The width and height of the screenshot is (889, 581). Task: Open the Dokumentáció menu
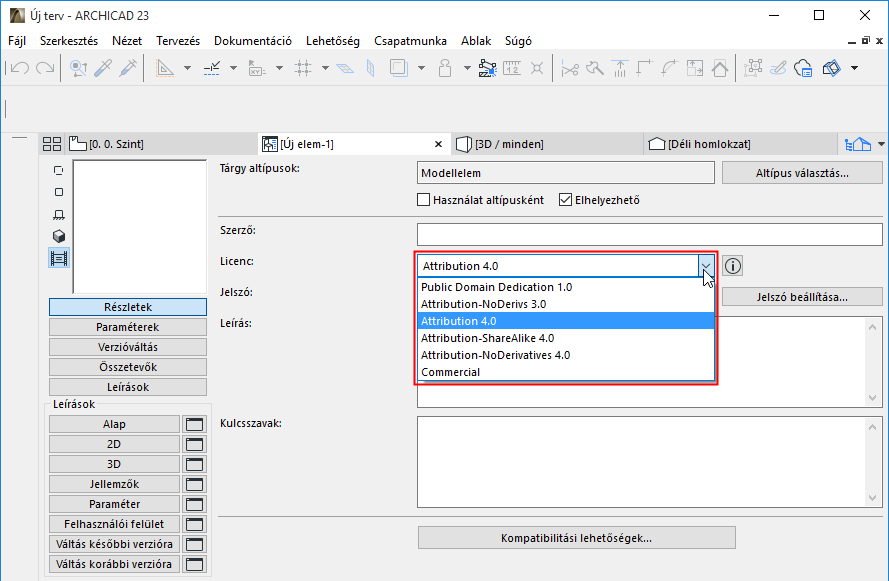click(x=253, y=41)
